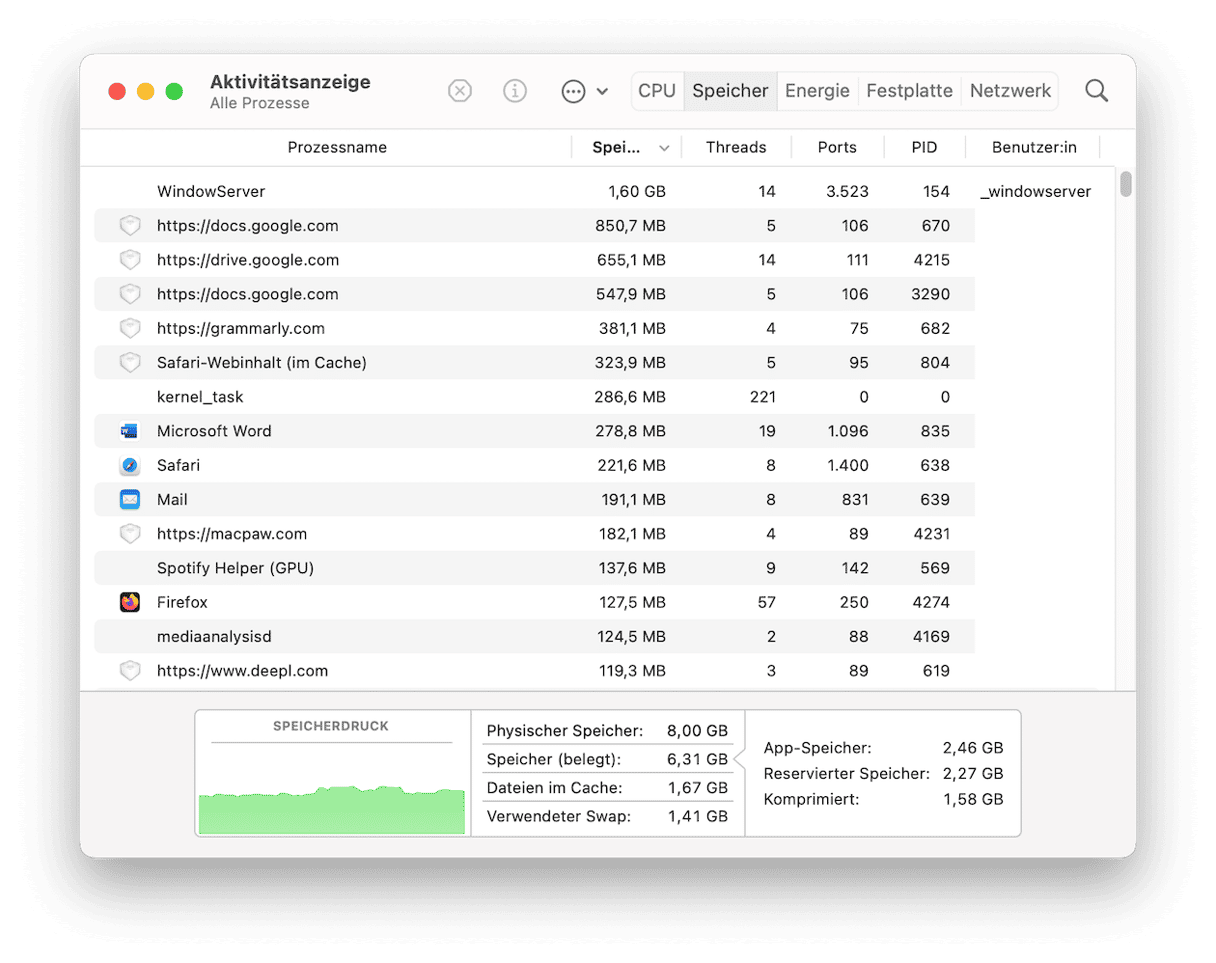This screenshot has width=1216, height=963.
Task: Select the Safari compass icon
Action: 130,465
